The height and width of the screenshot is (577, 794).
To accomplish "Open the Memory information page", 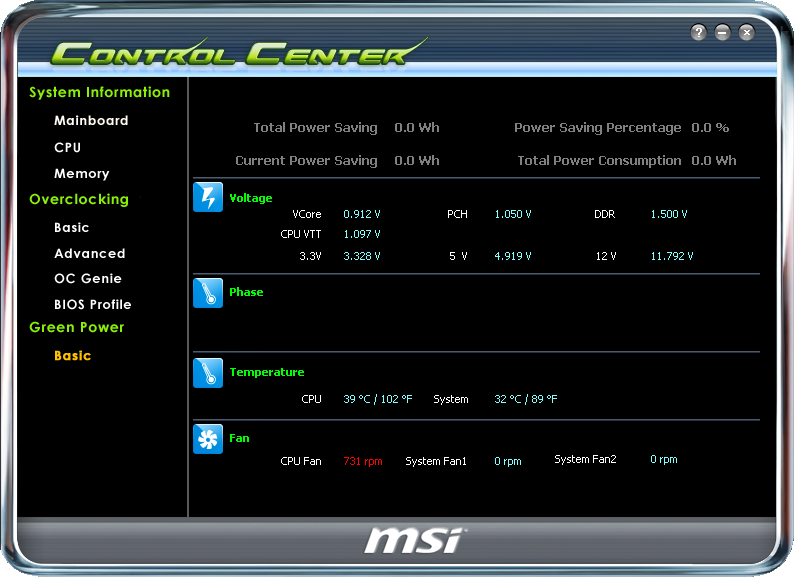I will click(x=82, y=174).
